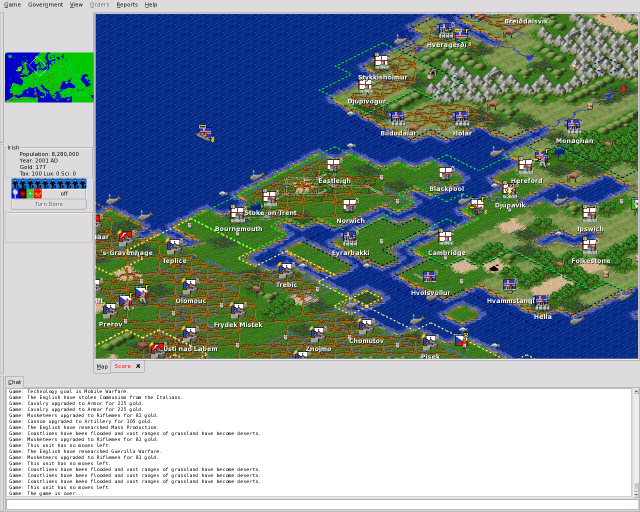Open the city of Eastleigh
The image size is (640, 512).
click(x=333, y=165)
